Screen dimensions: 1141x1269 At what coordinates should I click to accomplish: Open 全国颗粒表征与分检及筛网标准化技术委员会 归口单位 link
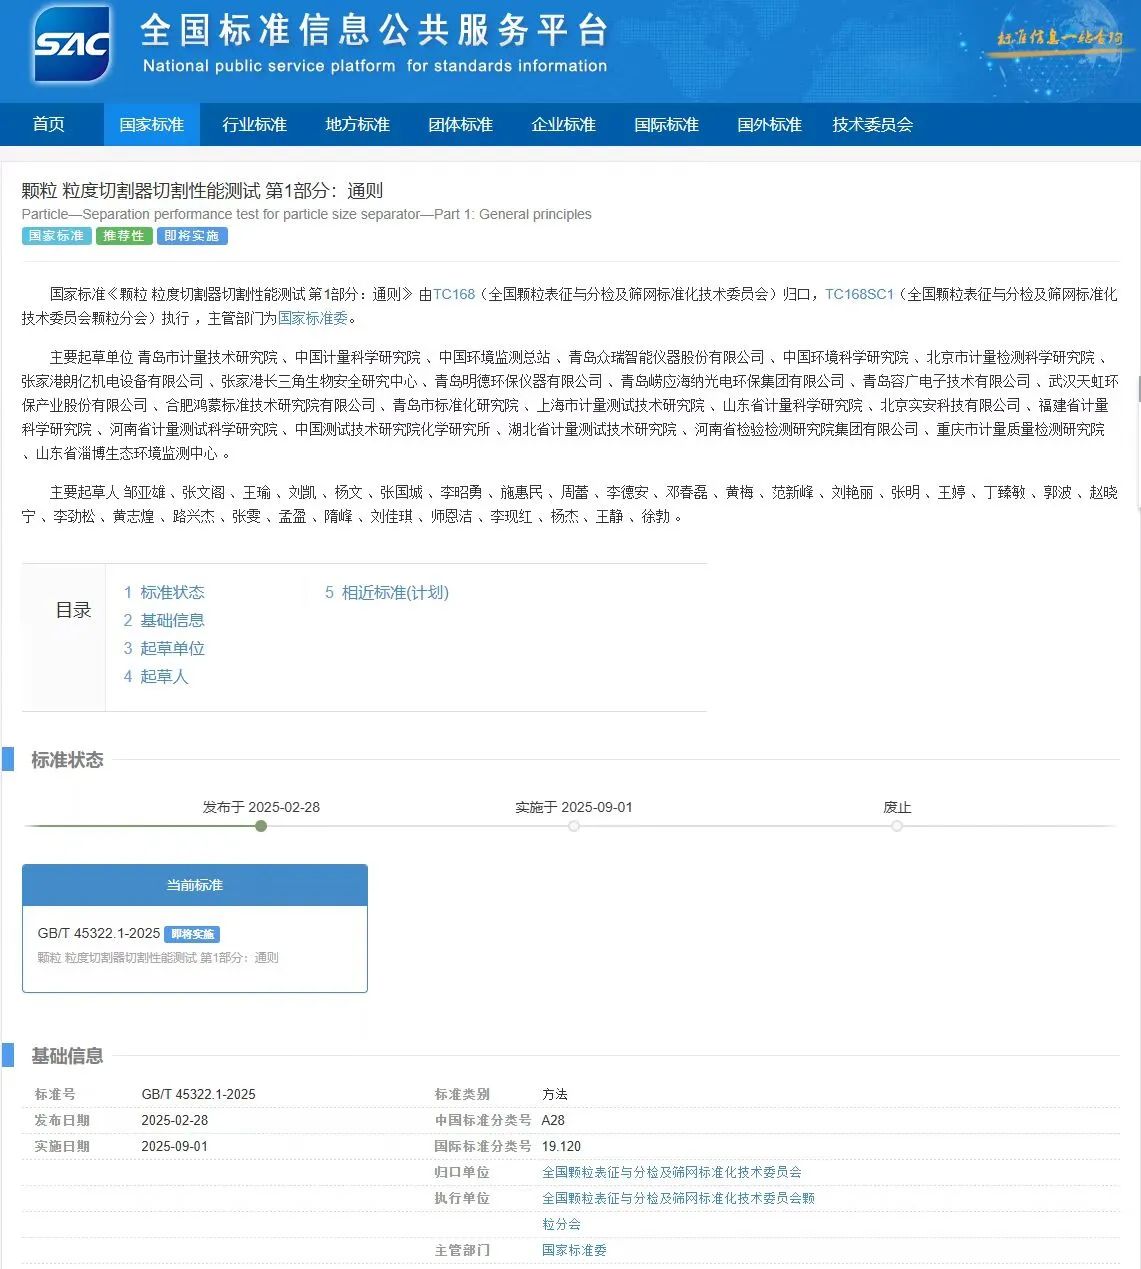671,1172
